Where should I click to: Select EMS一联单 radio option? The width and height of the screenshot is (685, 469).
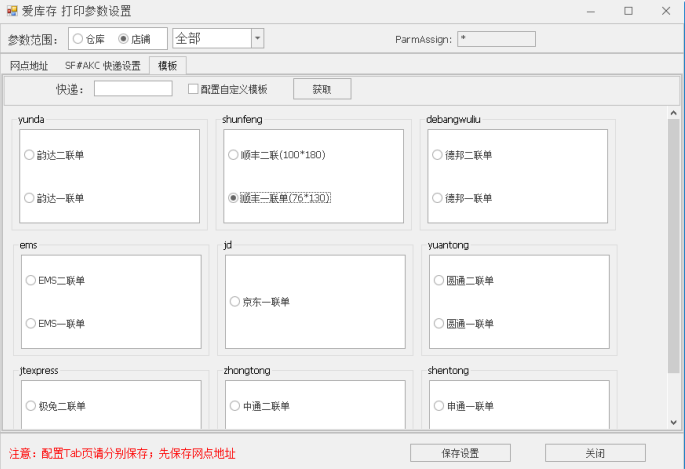[x=55, y=324]
